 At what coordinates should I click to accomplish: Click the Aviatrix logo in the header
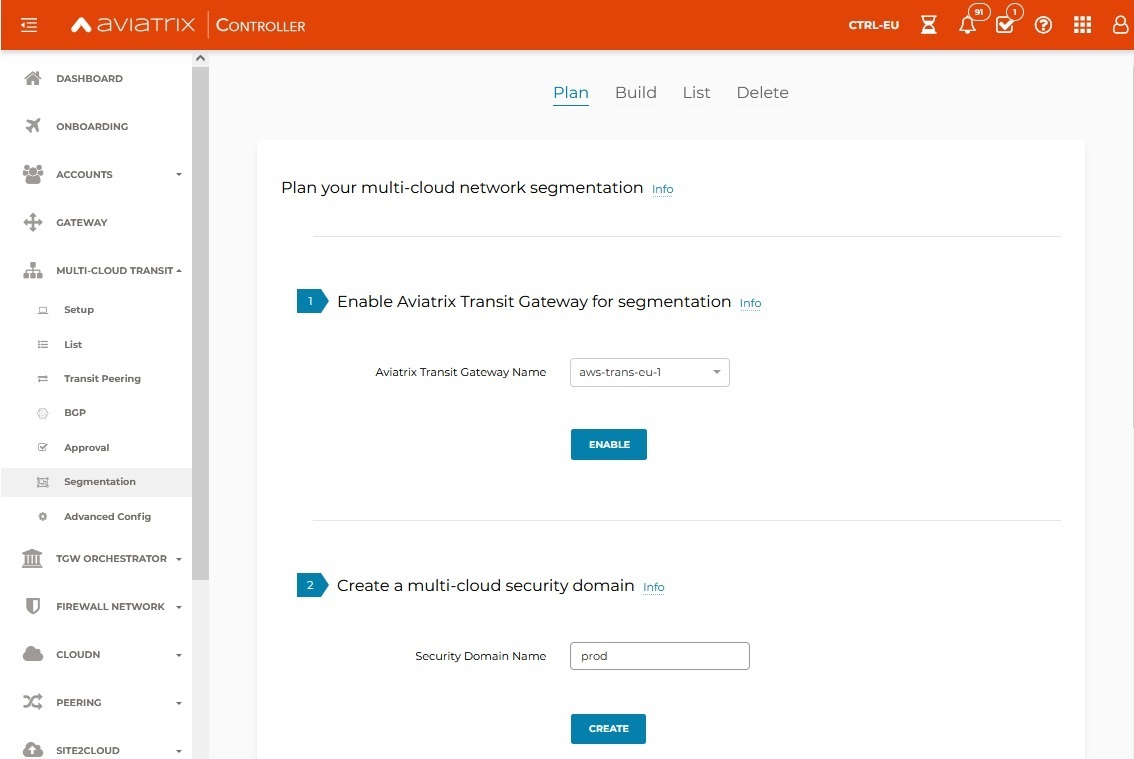[x=133, y=25]
